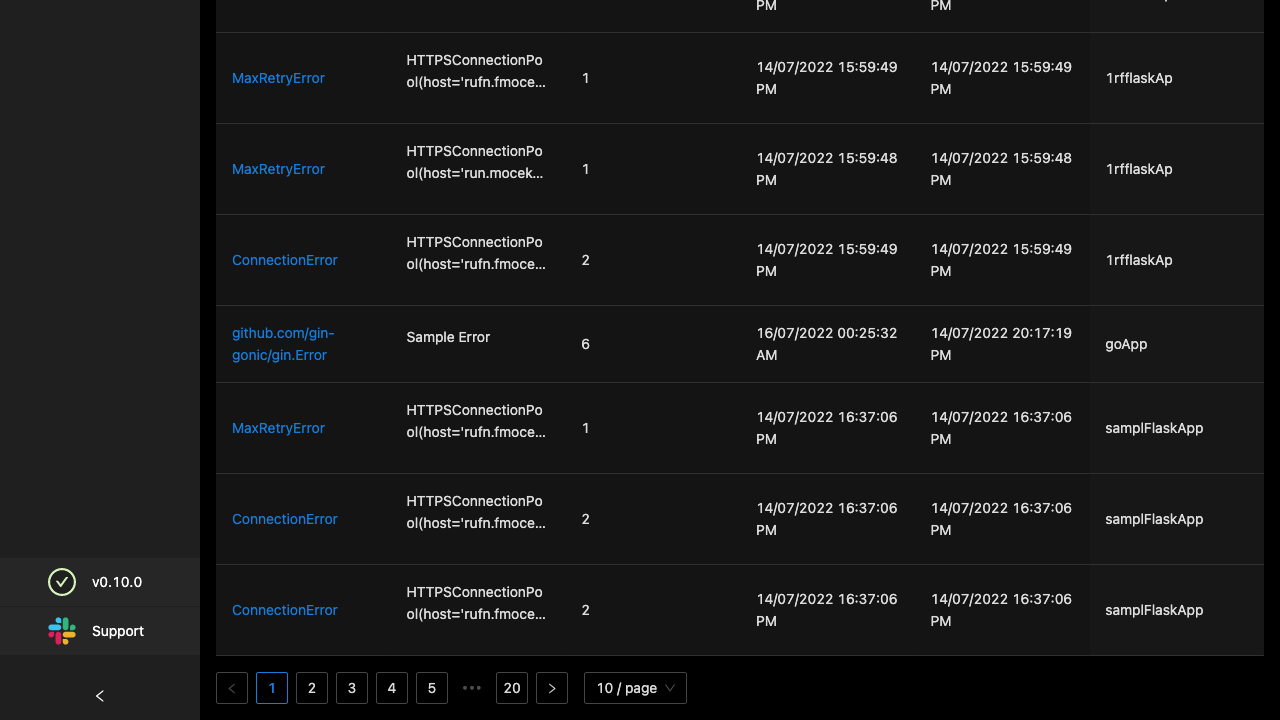
Task: Open the 10 / page dropdown
Action: point(635,688)
